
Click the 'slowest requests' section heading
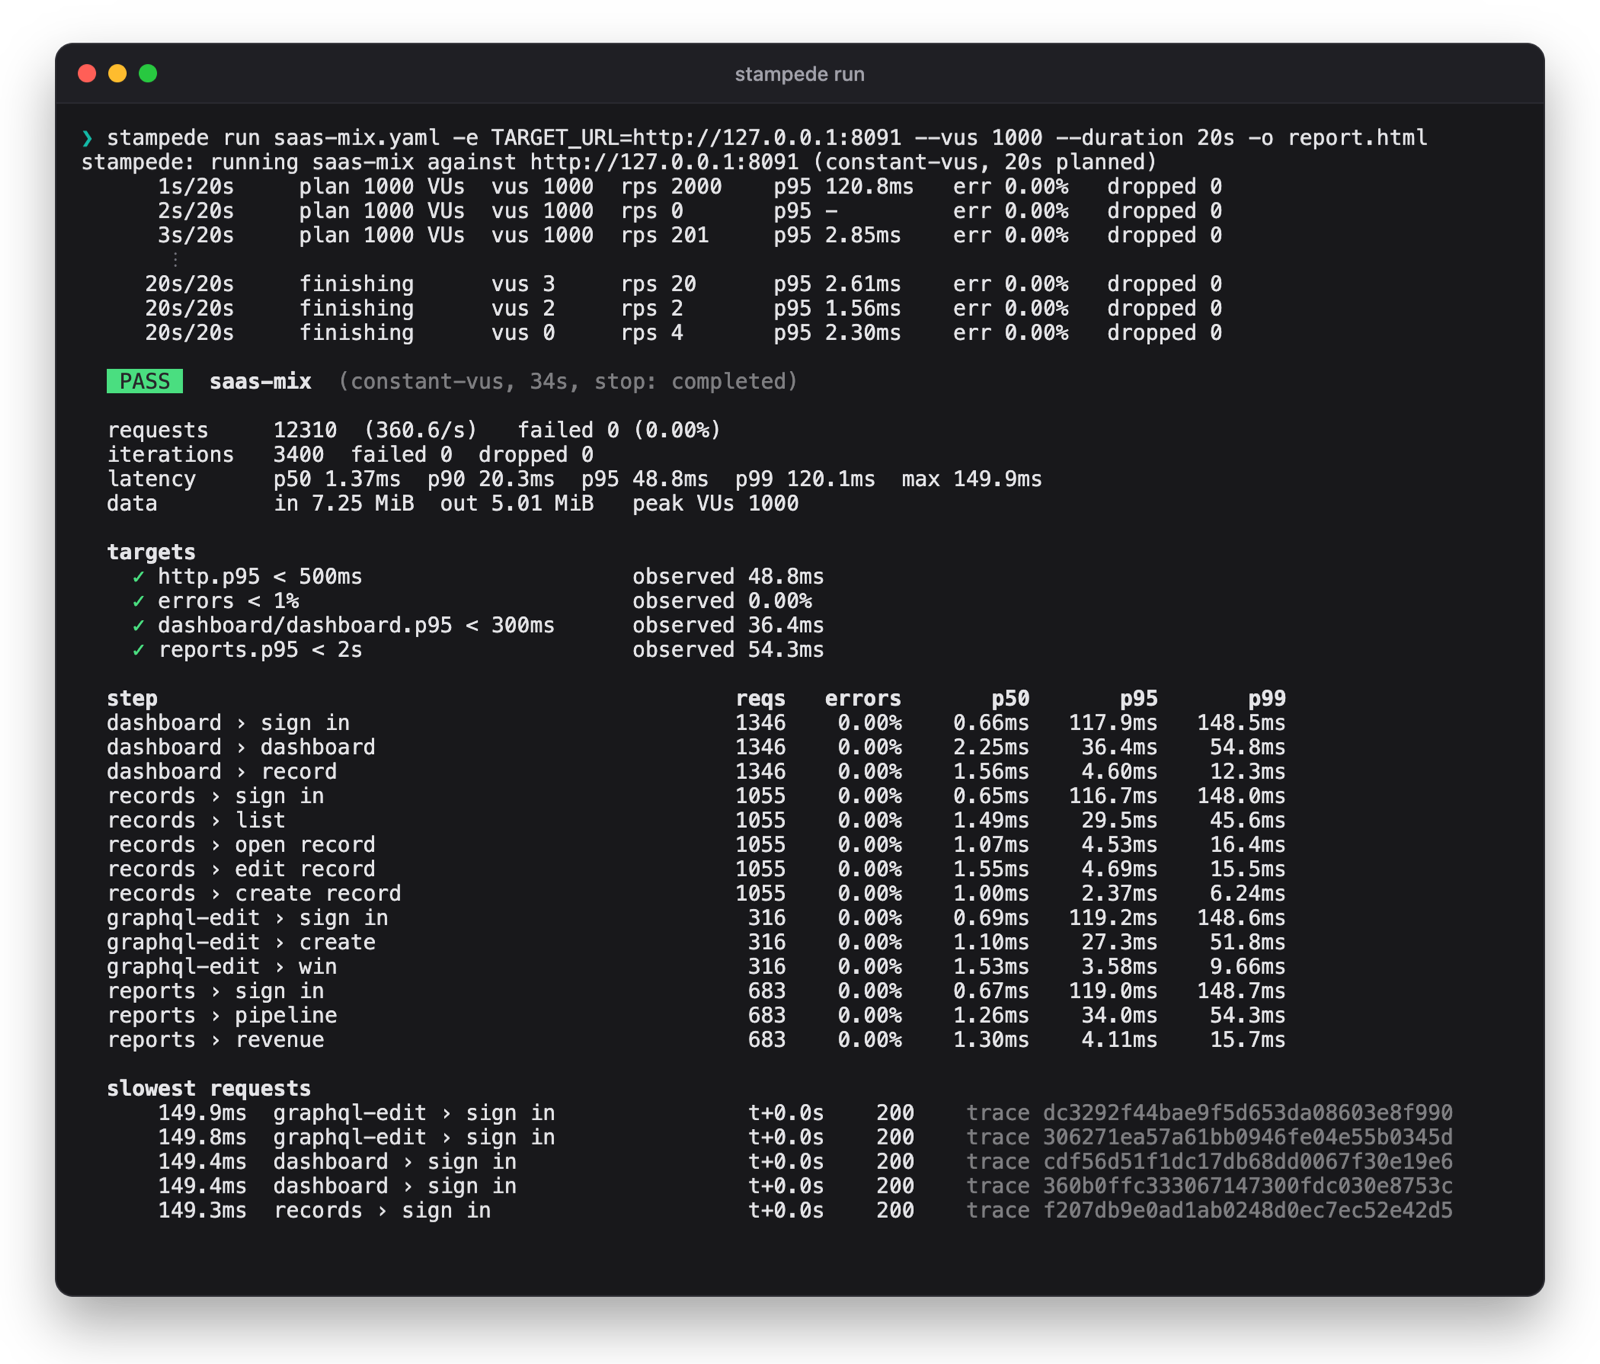pyautogui.click(x=209, y=1088)
